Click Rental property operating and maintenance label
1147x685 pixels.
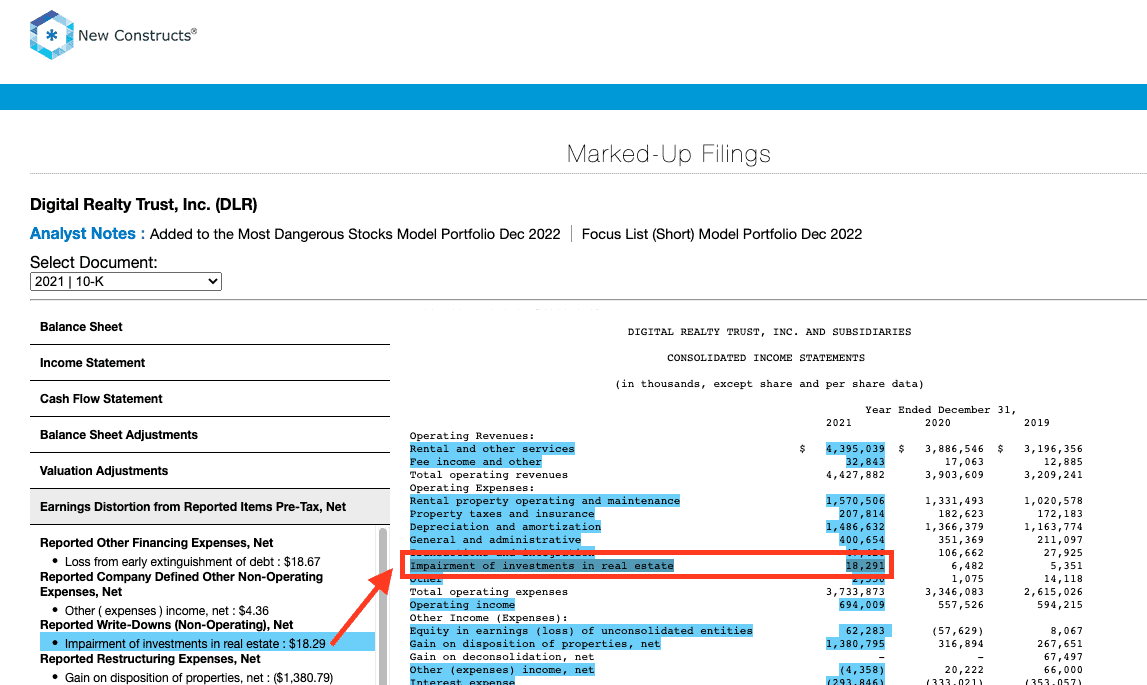coord(544,501)
